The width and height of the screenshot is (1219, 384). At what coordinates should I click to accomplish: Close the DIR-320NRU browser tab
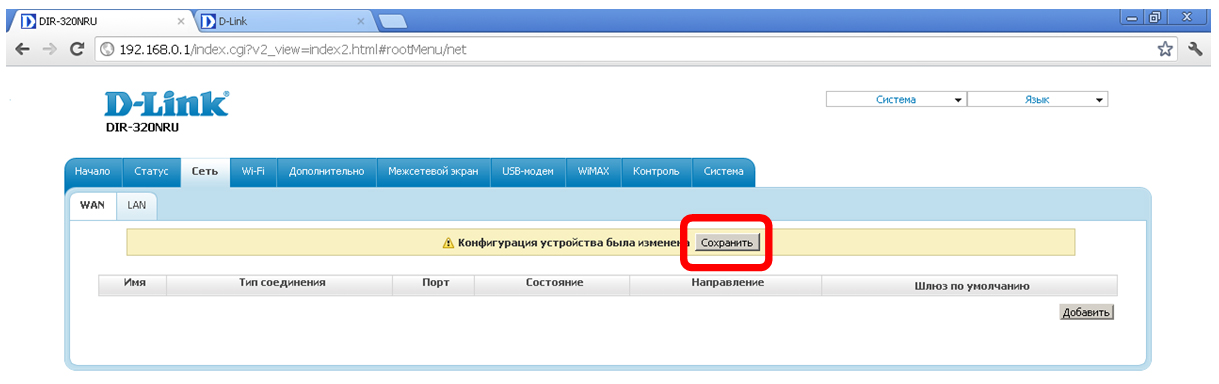coord(180,20)
